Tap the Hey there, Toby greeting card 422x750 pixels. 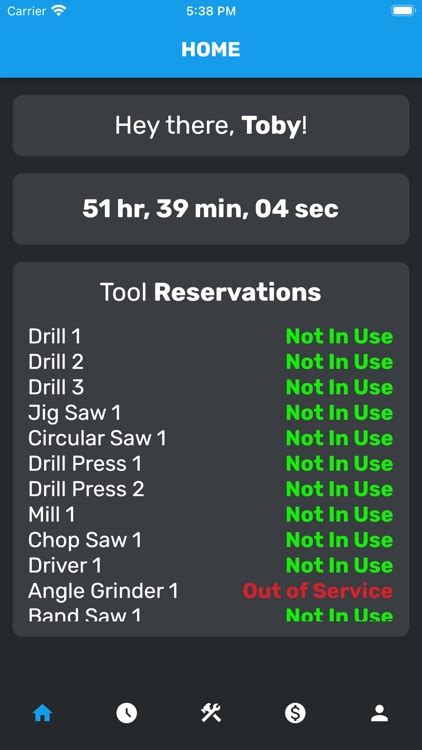[x=211, y=125]
